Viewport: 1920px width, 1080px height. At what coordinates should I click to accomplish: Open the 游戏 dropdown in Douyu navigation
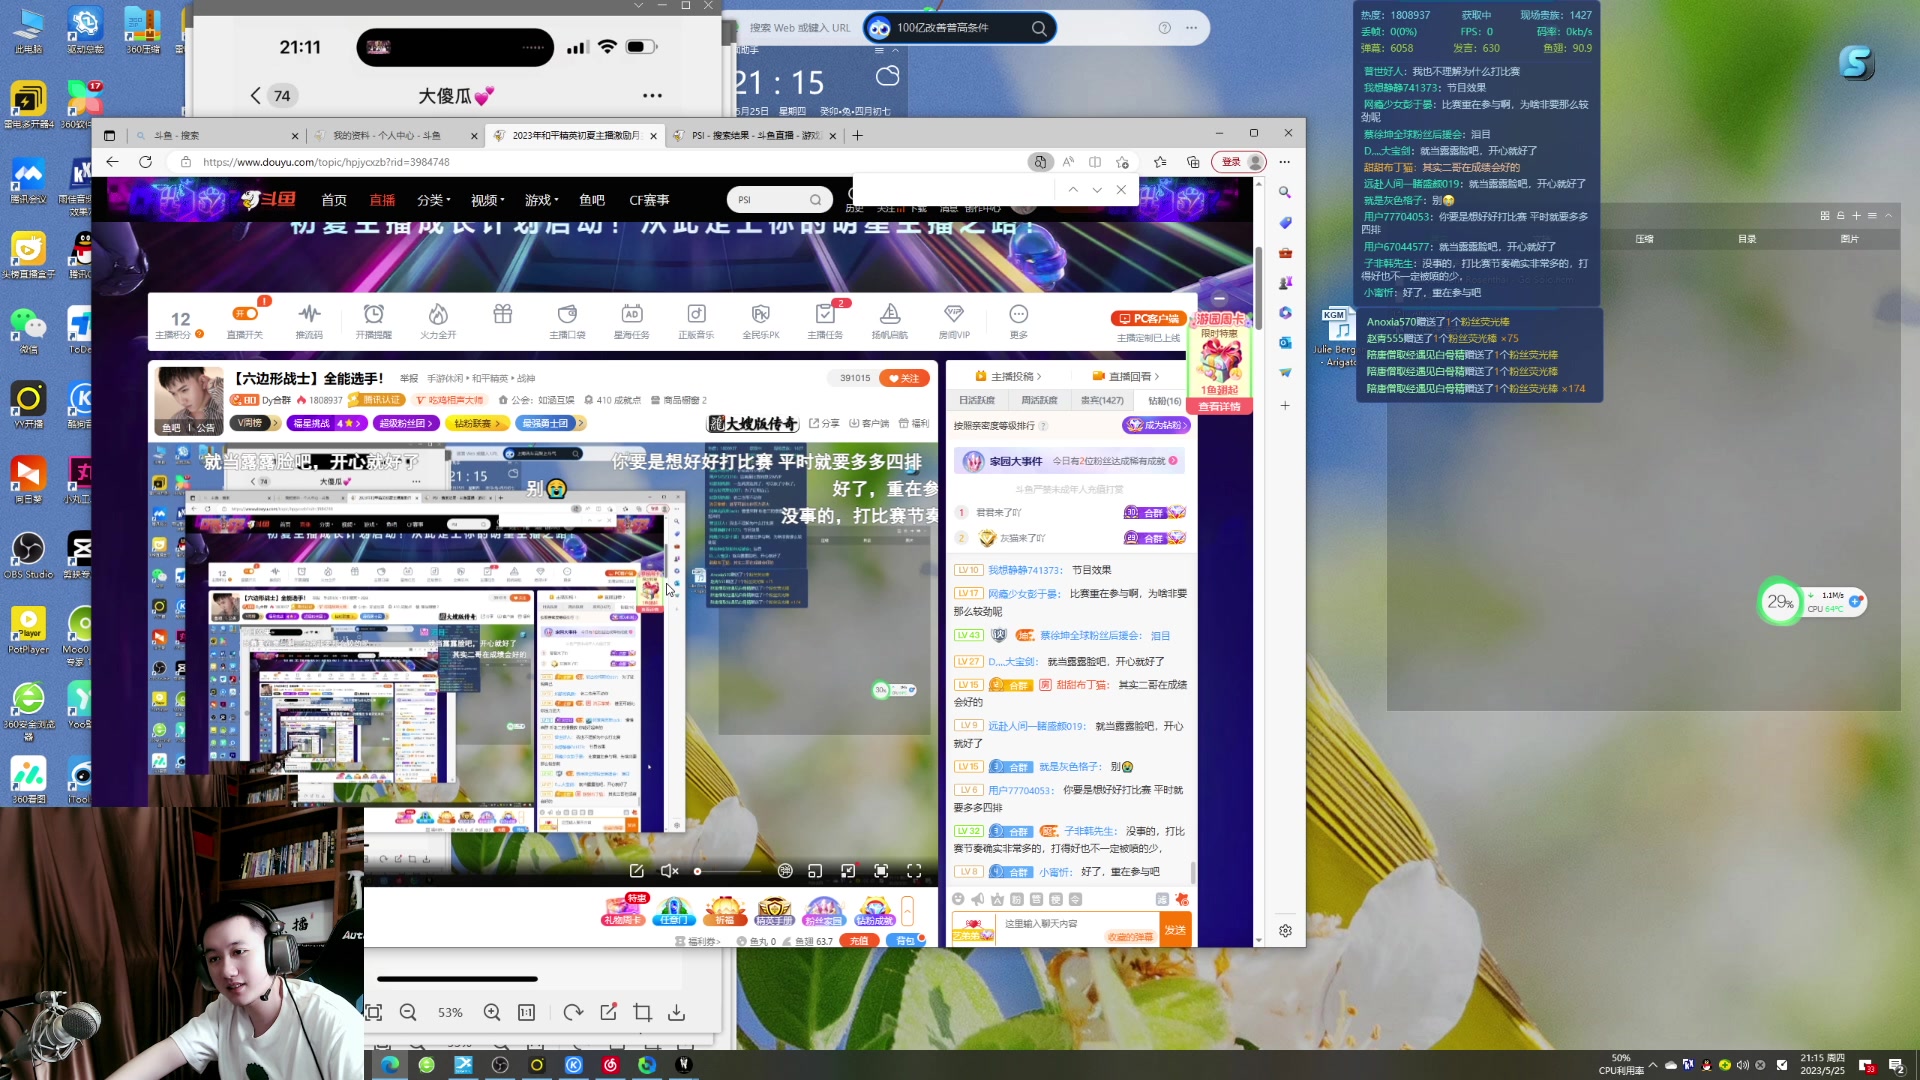tap(541, 200)
